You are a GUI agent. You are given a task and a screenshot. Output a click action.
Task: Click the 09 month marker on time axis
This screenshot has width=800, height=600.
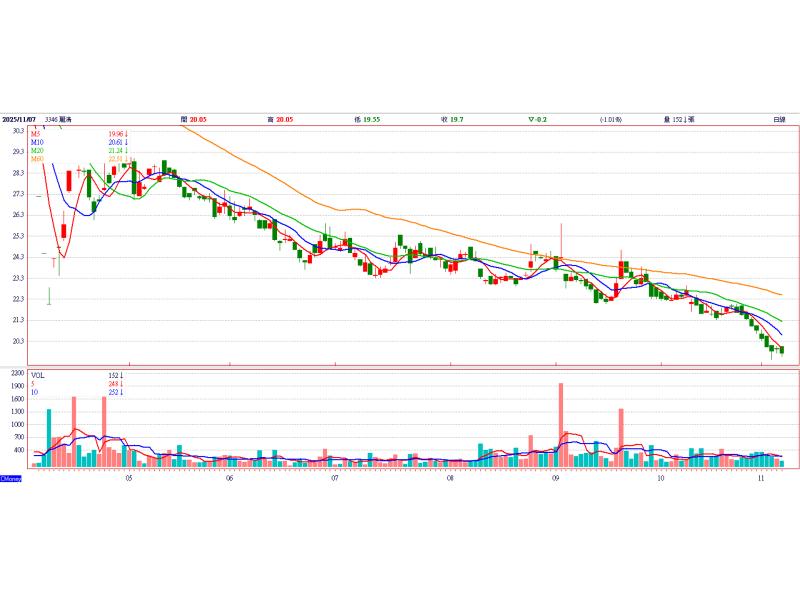click(x=555, y=478)
